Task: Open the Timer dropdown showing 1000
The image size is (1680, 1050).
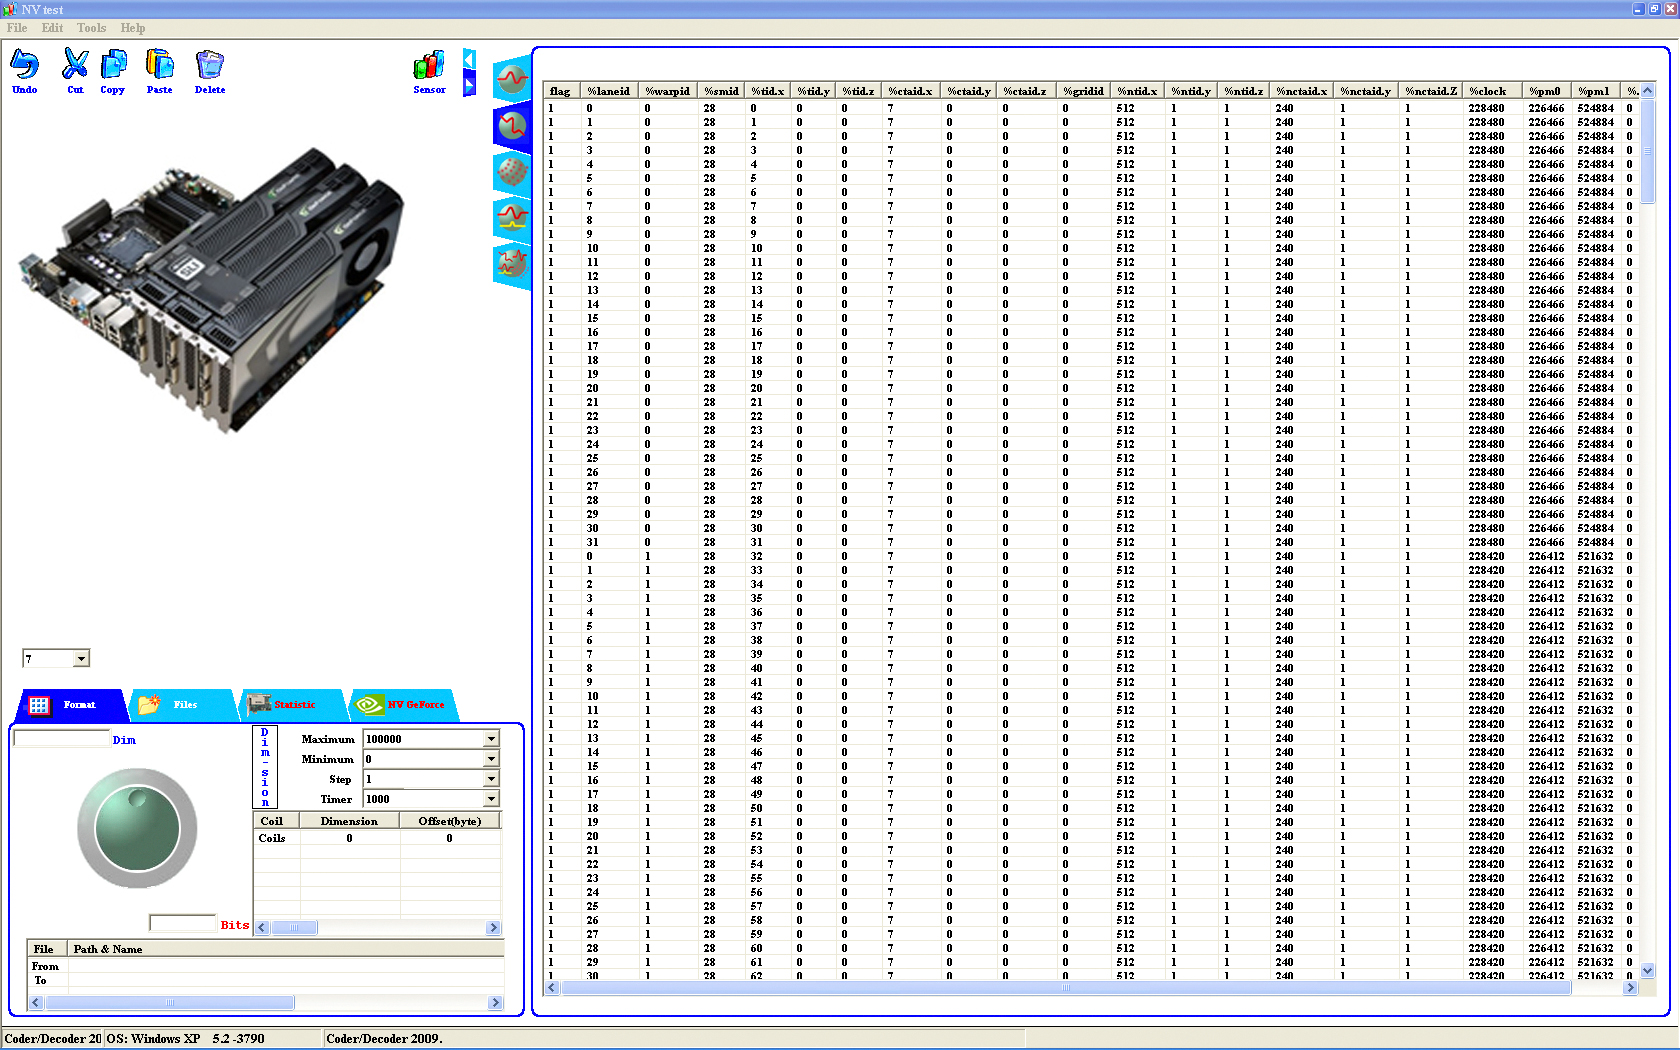Action: (x=491, y=799)
